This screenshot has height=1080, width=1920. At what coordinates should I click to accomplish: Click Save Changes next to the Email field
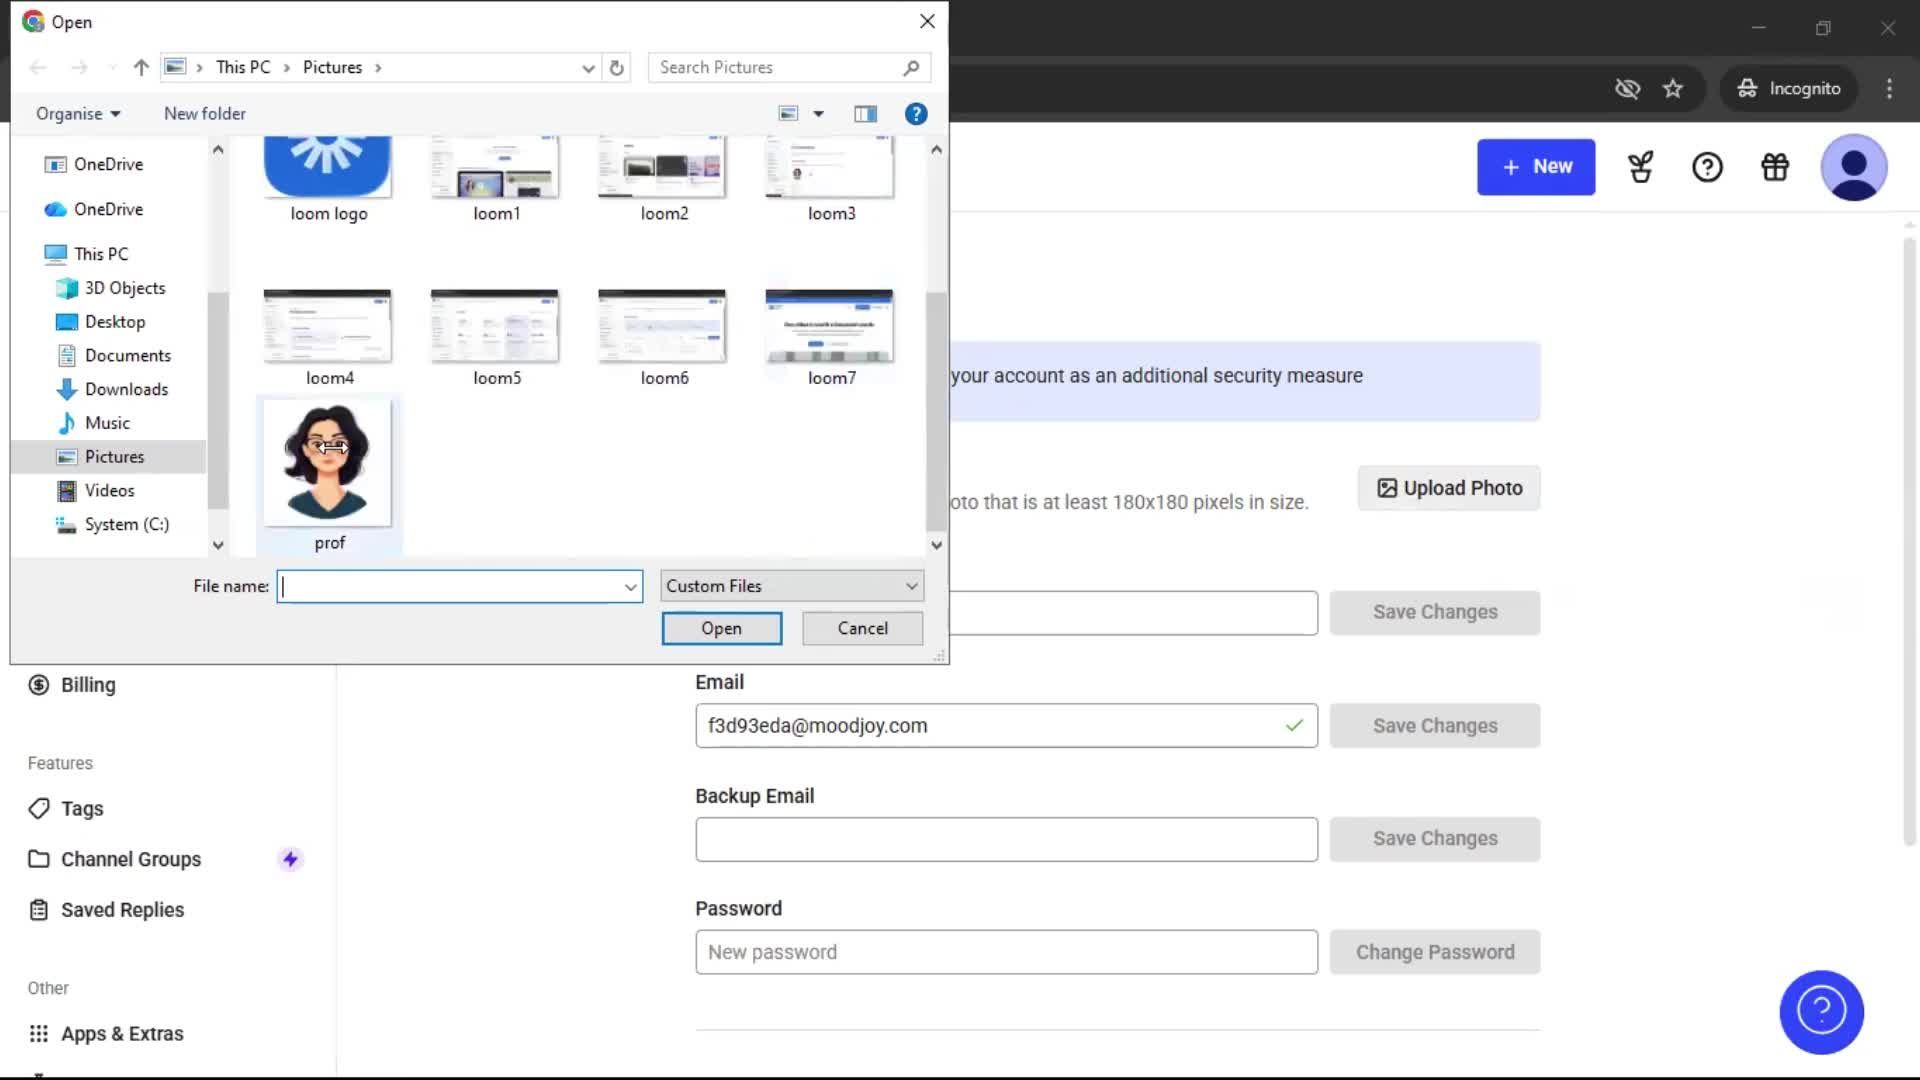pos(1434,725)
